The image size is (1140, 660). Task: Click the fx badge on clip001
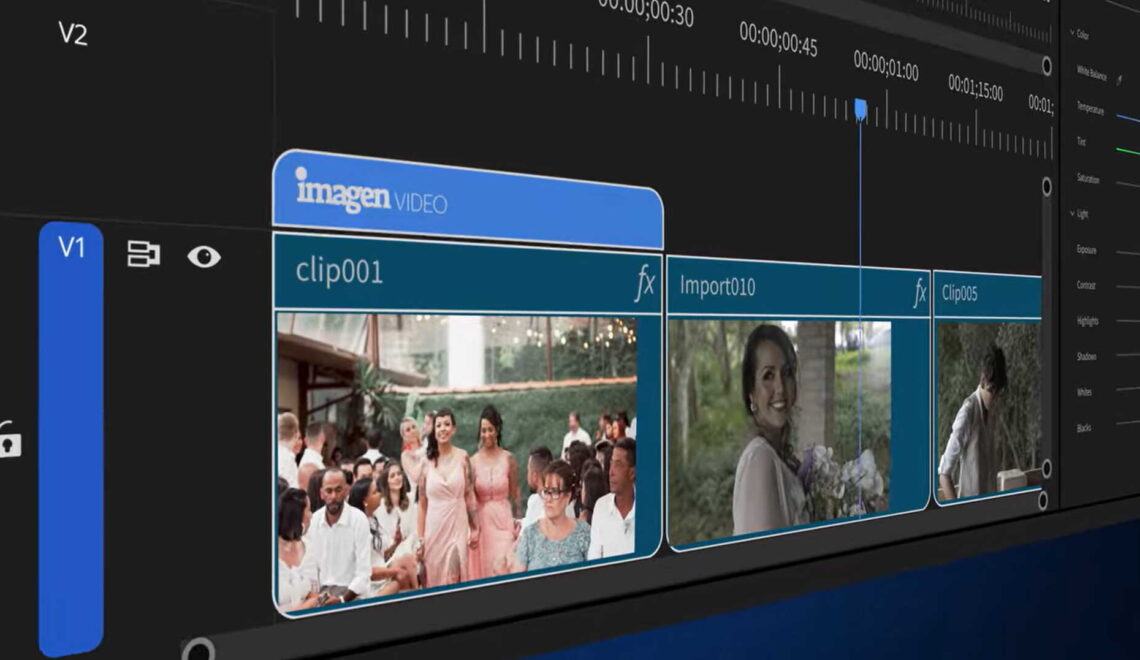pos(645,285)
